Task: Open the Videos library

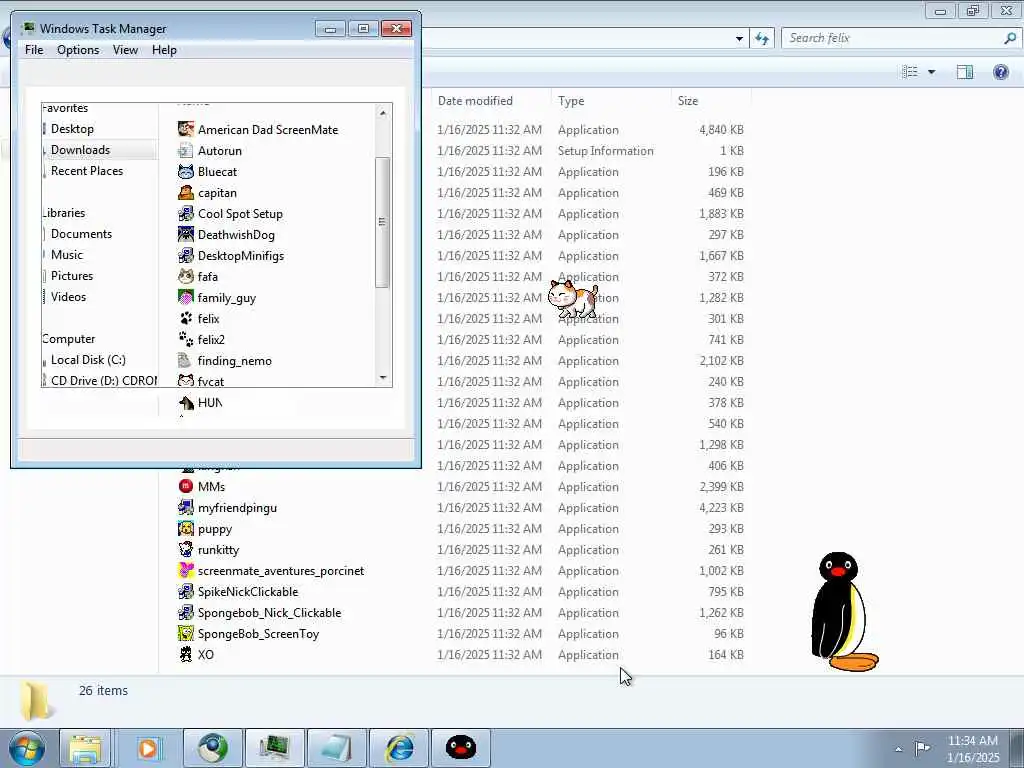Action: 68,296
